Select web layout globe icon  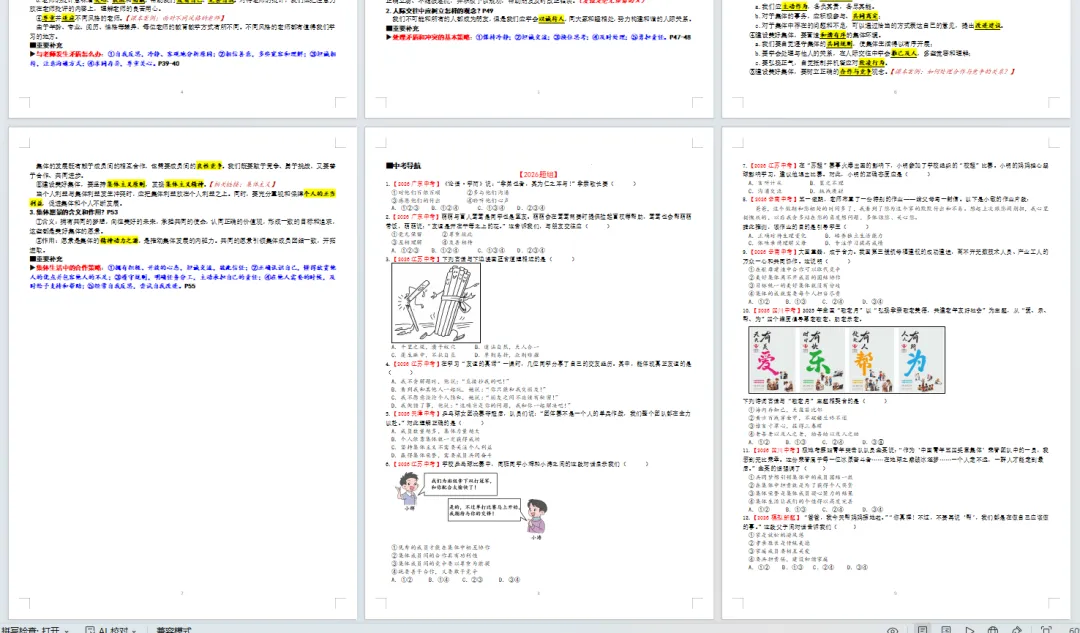(993, 630)
